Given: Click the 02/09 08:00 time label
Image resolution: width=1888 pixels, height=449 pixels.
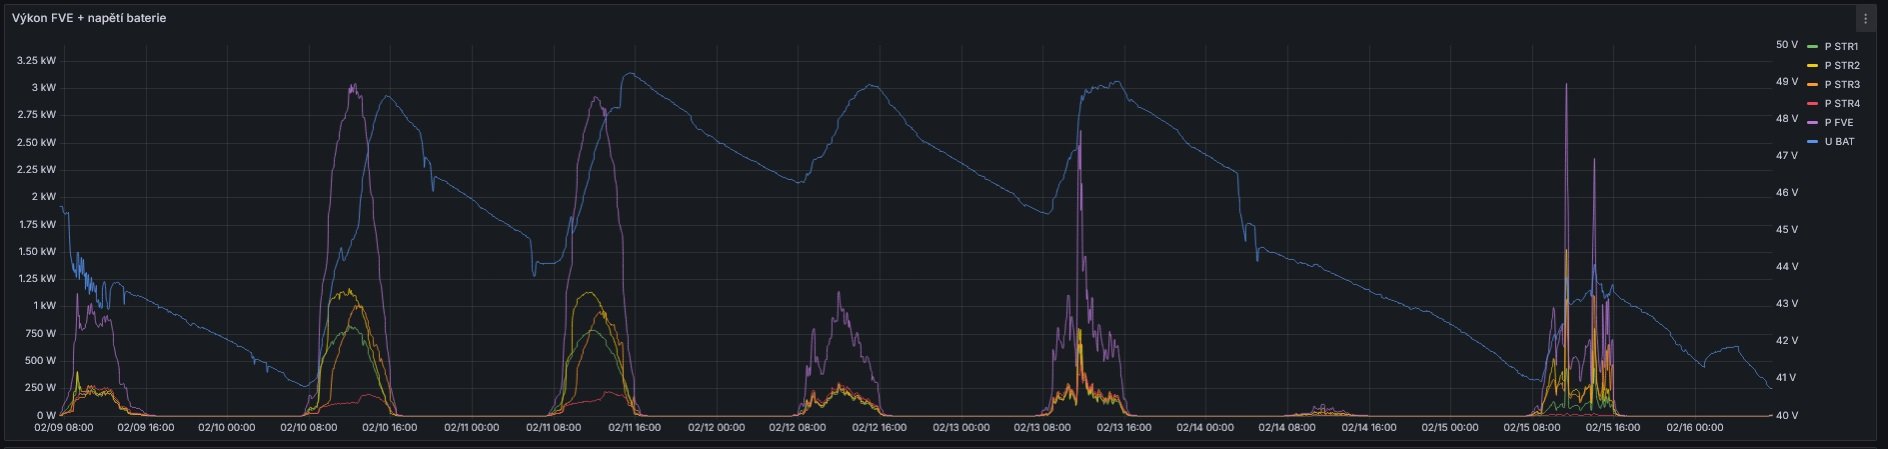Looking at the screenshot, I should pyautogui.click(x=63, y=428).
